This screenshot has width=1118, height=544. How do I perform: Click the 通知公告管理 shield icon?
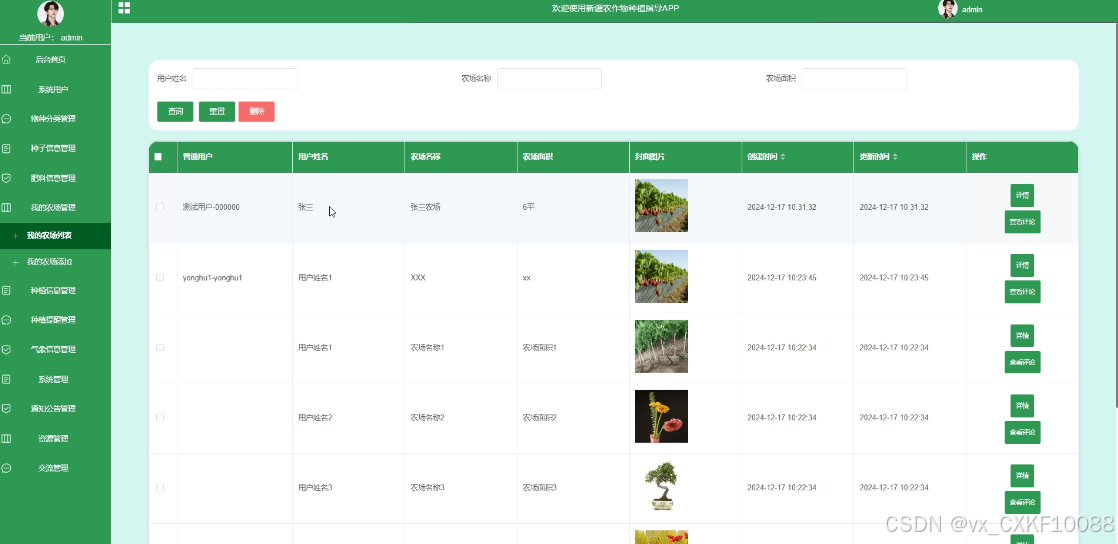[x=6, y=409]
